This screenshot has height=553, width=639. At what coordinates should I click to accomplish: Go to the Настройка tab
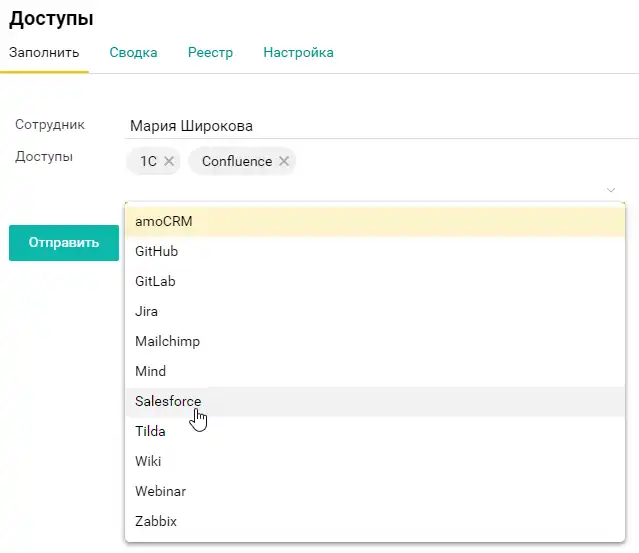click(298, 53)
